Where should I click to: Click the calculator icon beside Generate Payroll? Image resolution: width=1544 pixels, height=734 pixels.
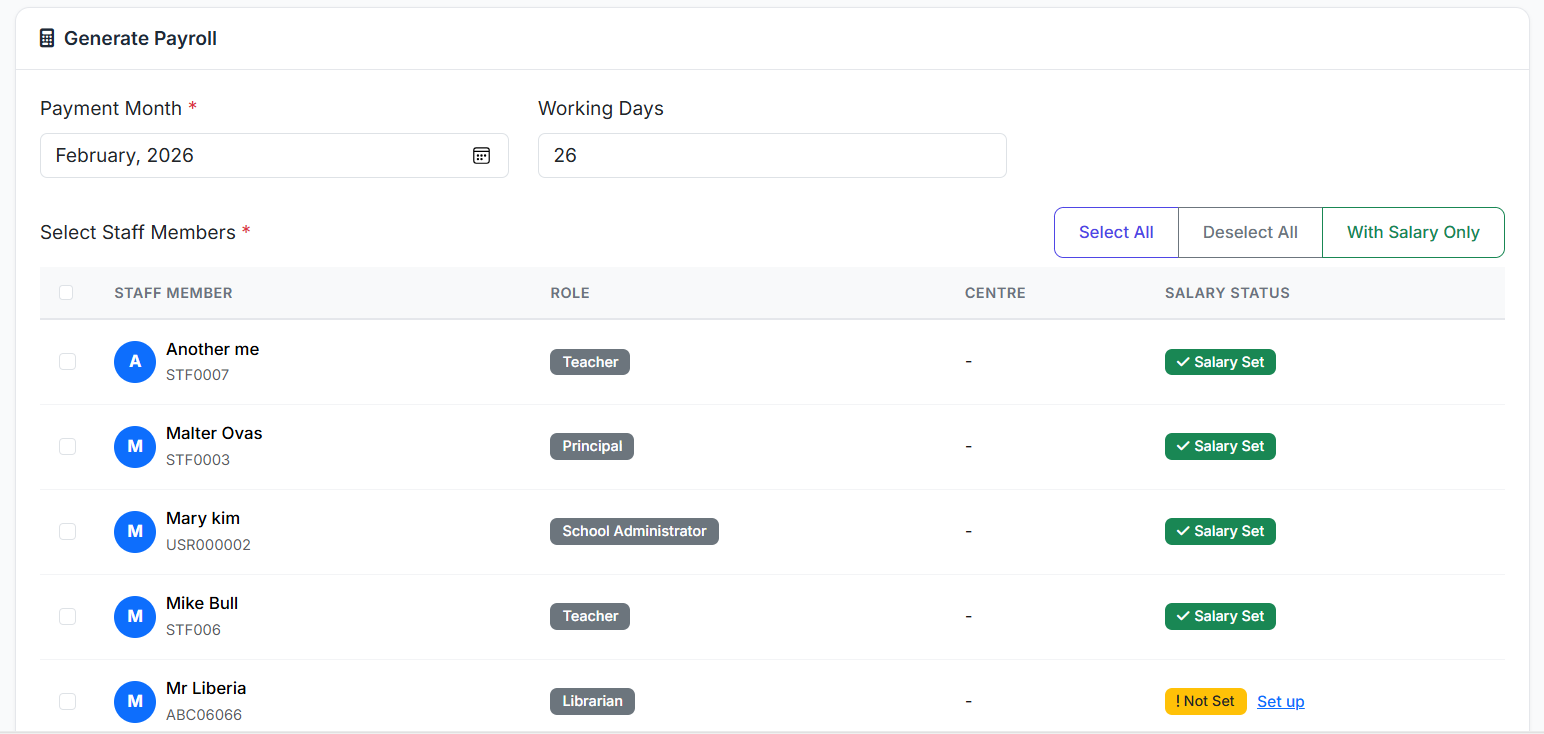47,39
